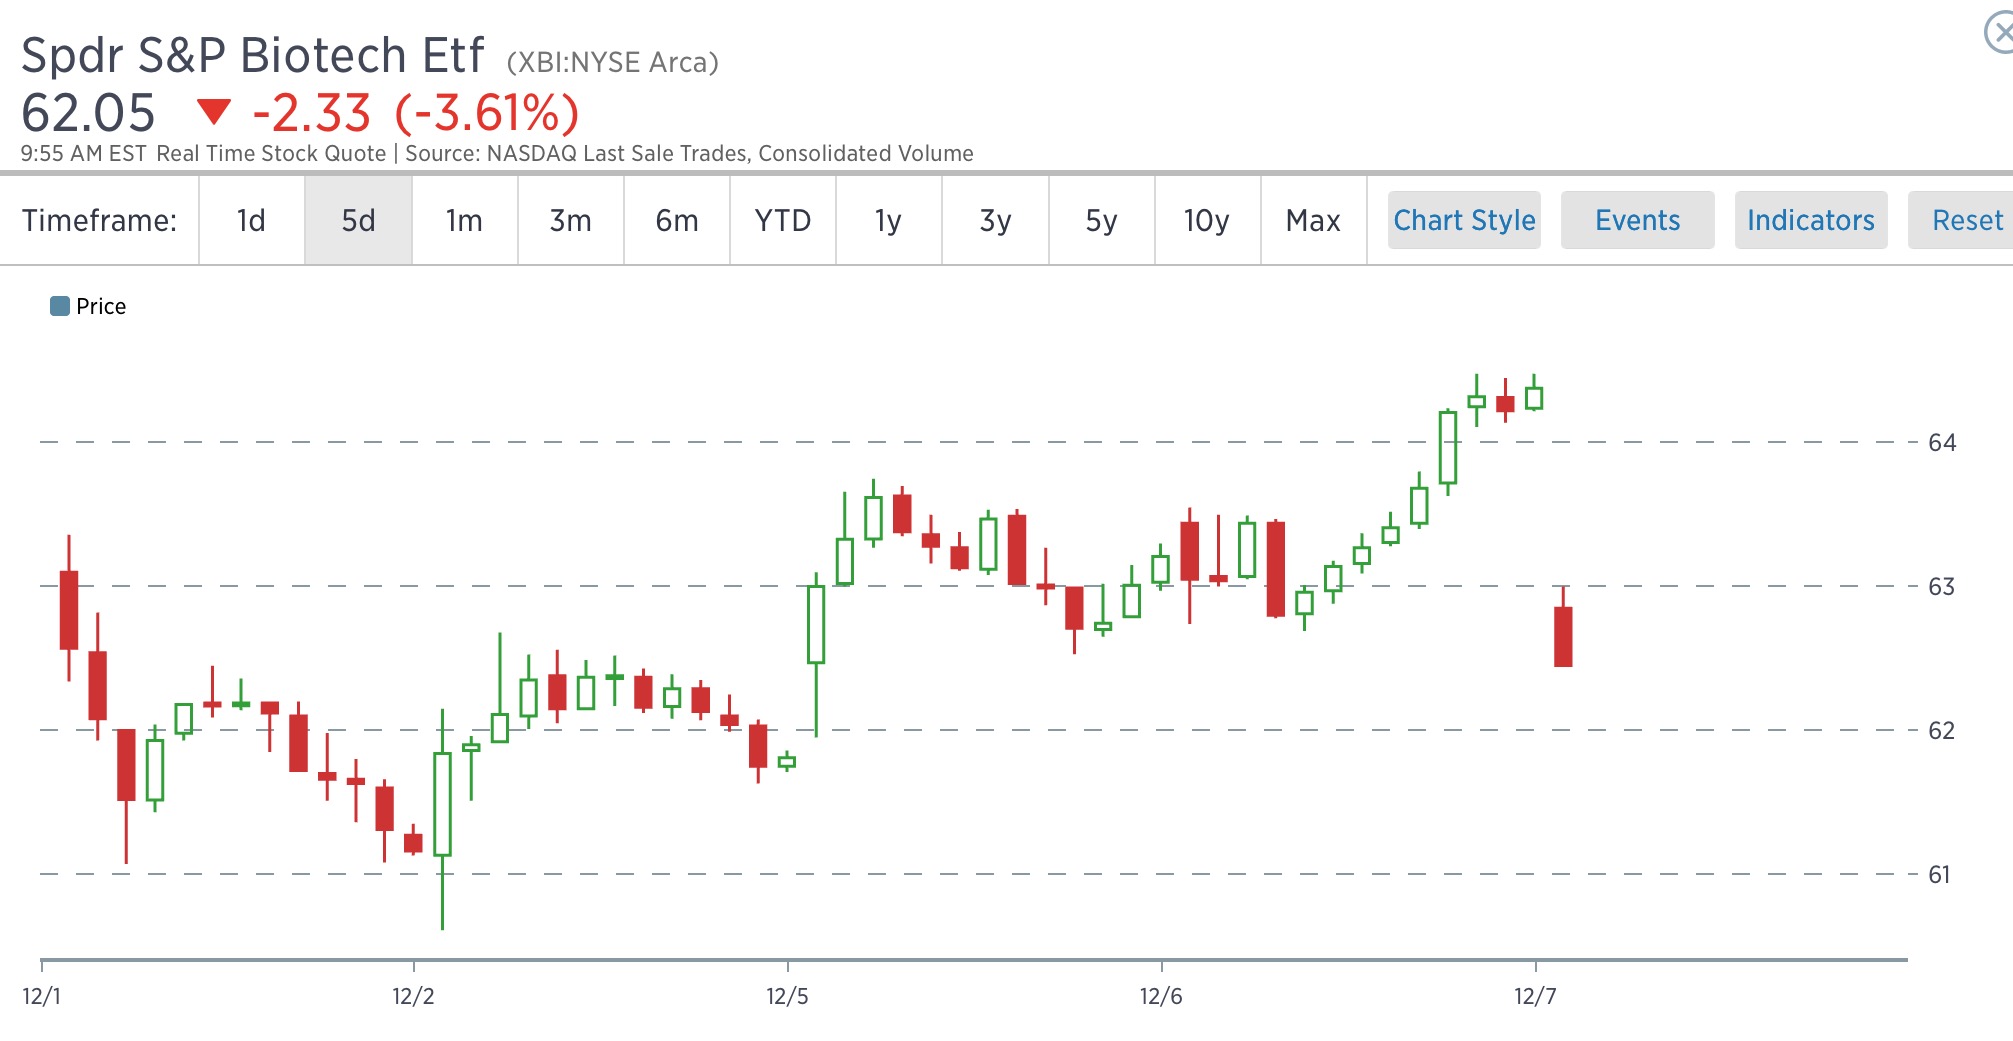View the 3y timeframe
Screen dimensions: 2013x1041
pyautogui.click(x=995, y=220)
